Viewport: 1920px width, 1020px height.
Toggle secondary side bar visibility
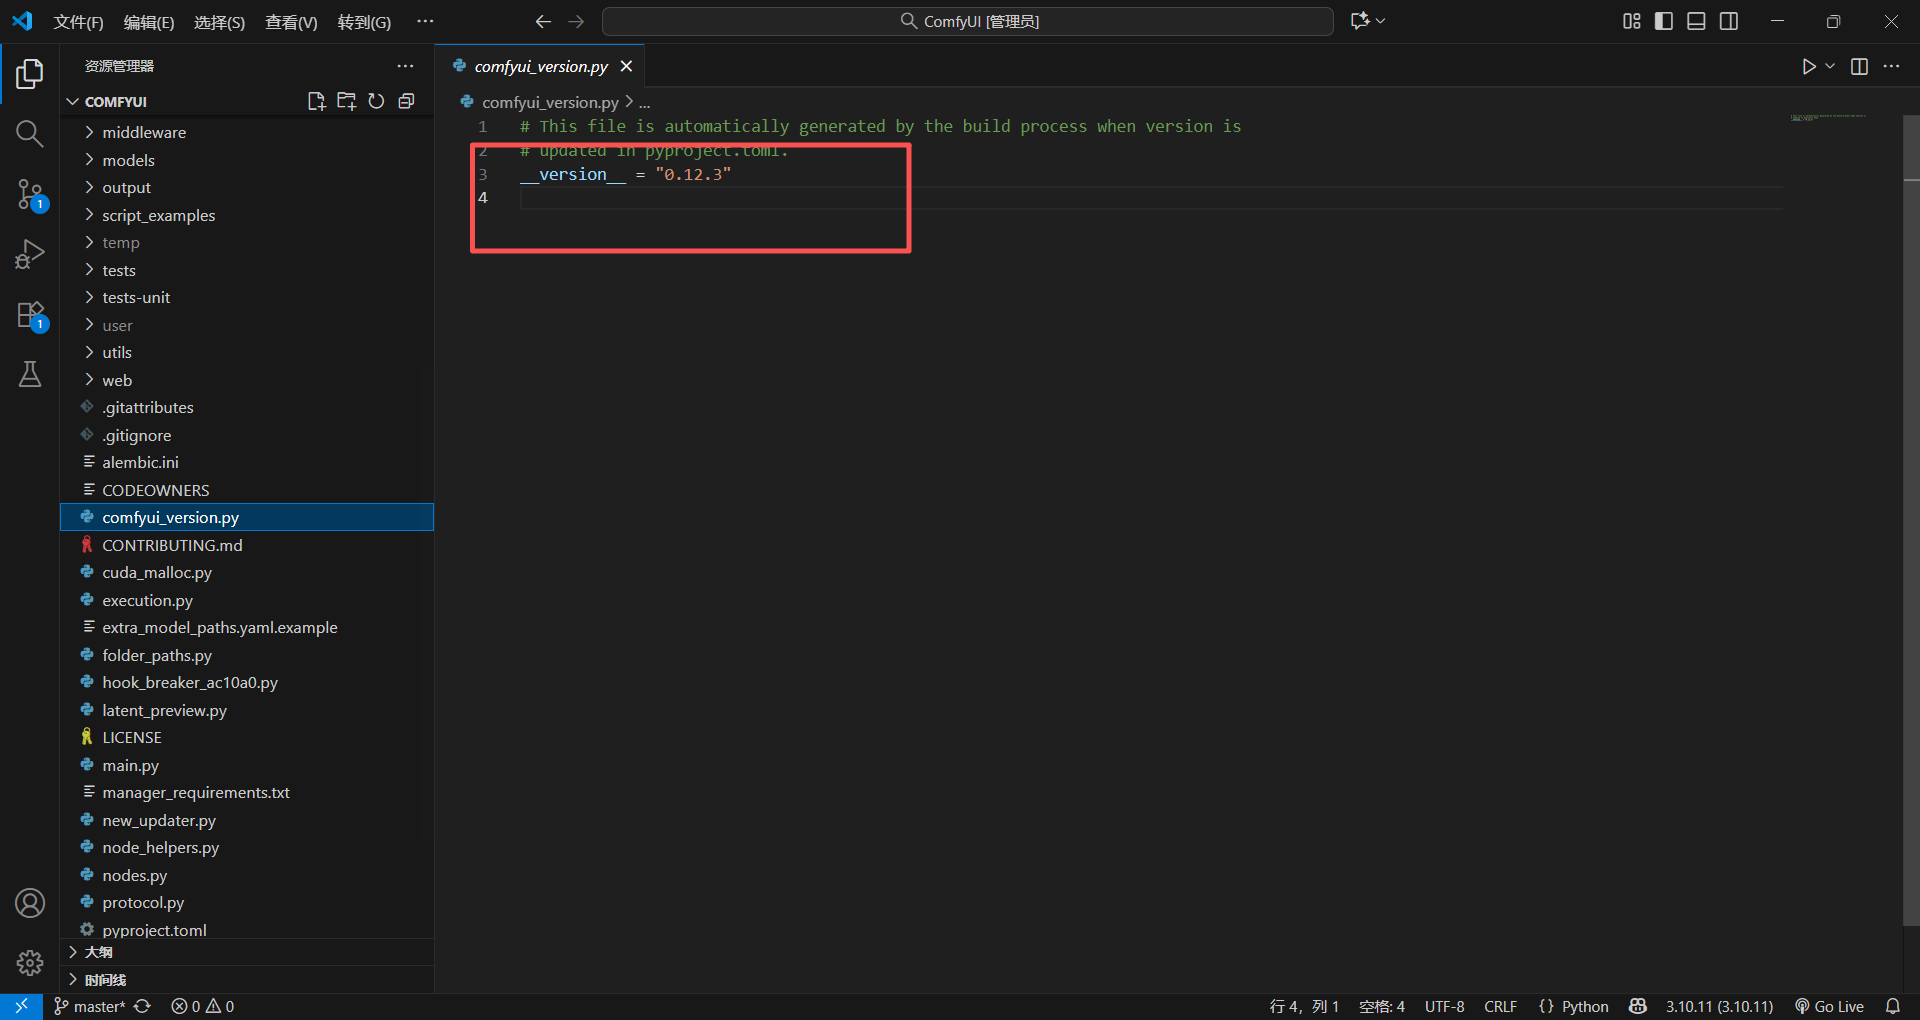pyautogui.click(x=1729, y=21)
